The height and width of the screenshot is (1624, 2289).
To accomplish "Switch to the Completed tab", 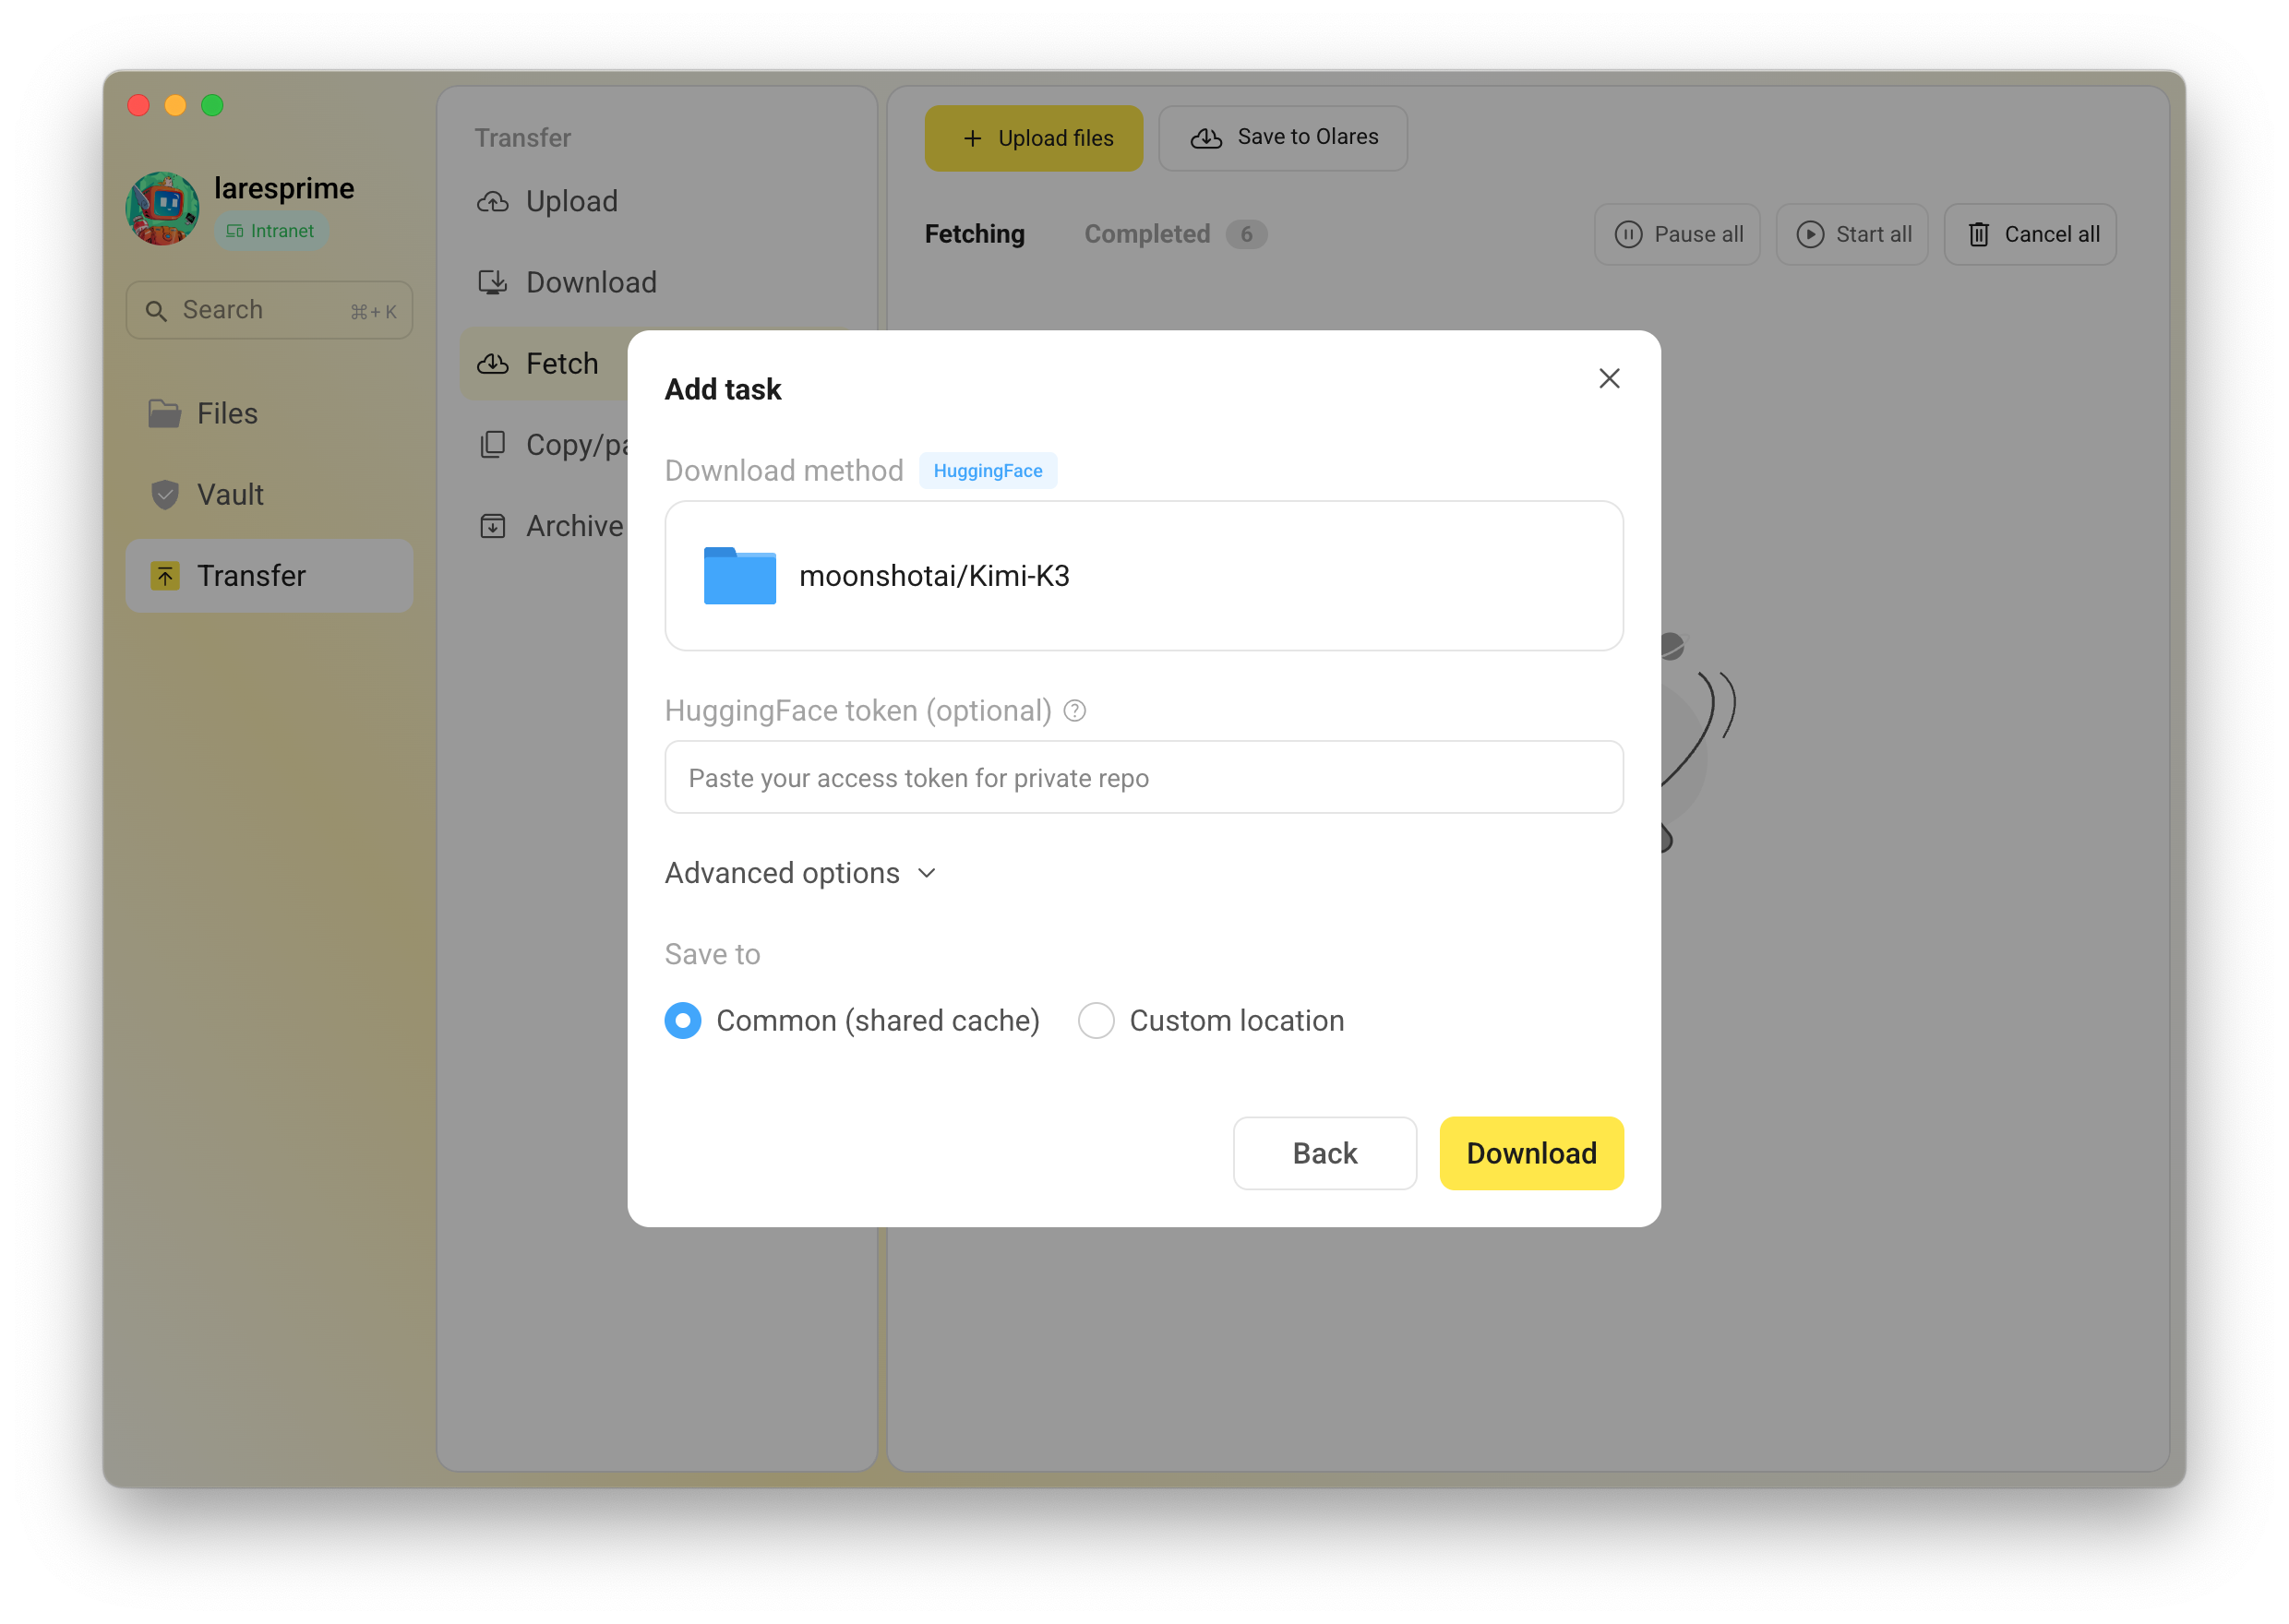I will (x=1147, y=234).
